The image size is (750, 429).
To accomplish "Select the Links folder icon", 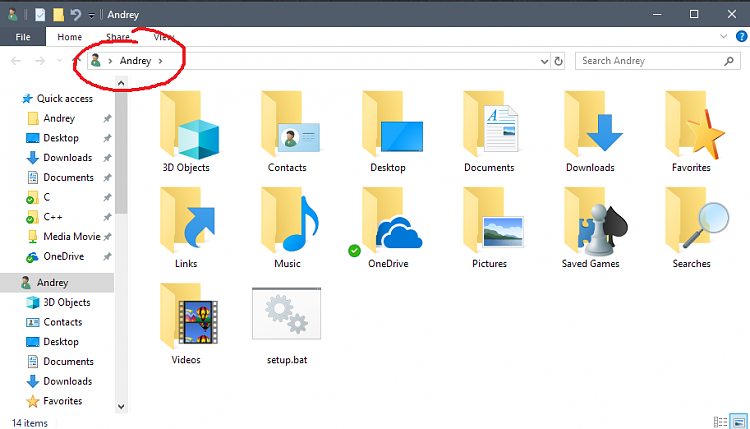I will (x=188, y=220).
